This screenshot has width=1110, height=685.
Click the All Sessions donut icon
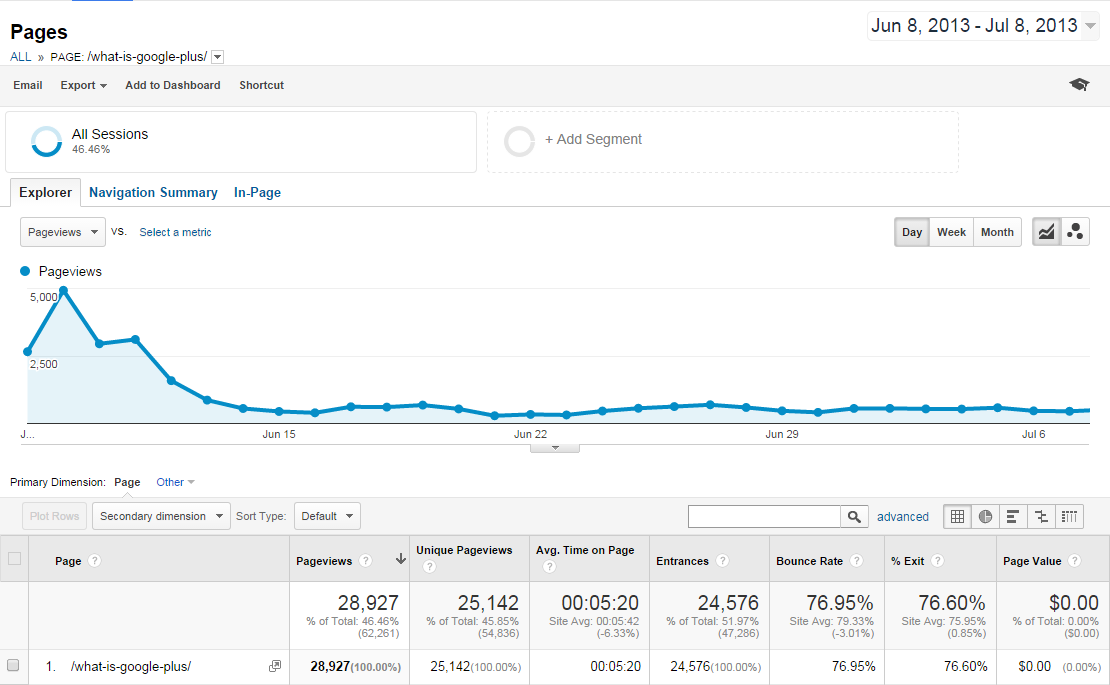click(47, 141)
